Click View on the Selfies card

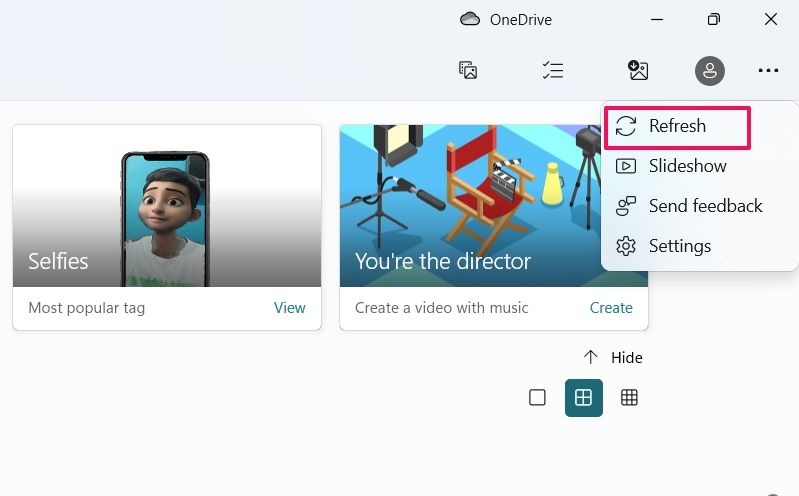pos(289,308)
